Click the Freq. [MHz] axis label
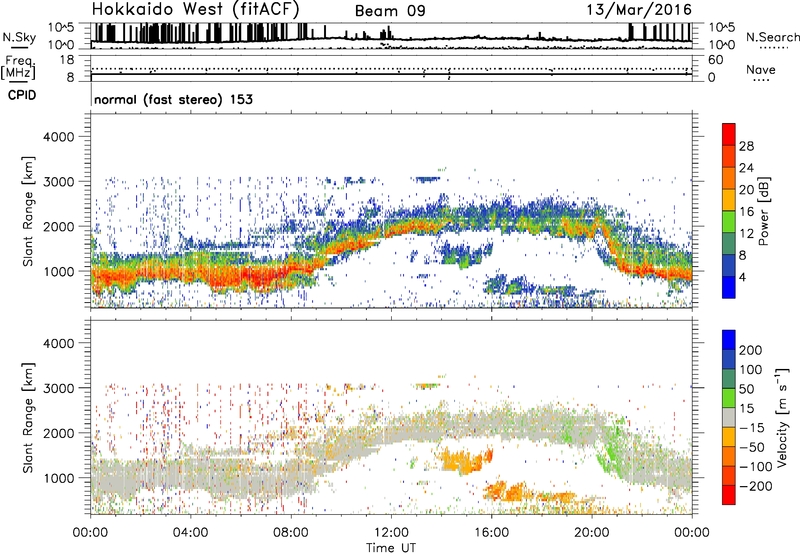The image size is (800, 554). pos(19,67)
